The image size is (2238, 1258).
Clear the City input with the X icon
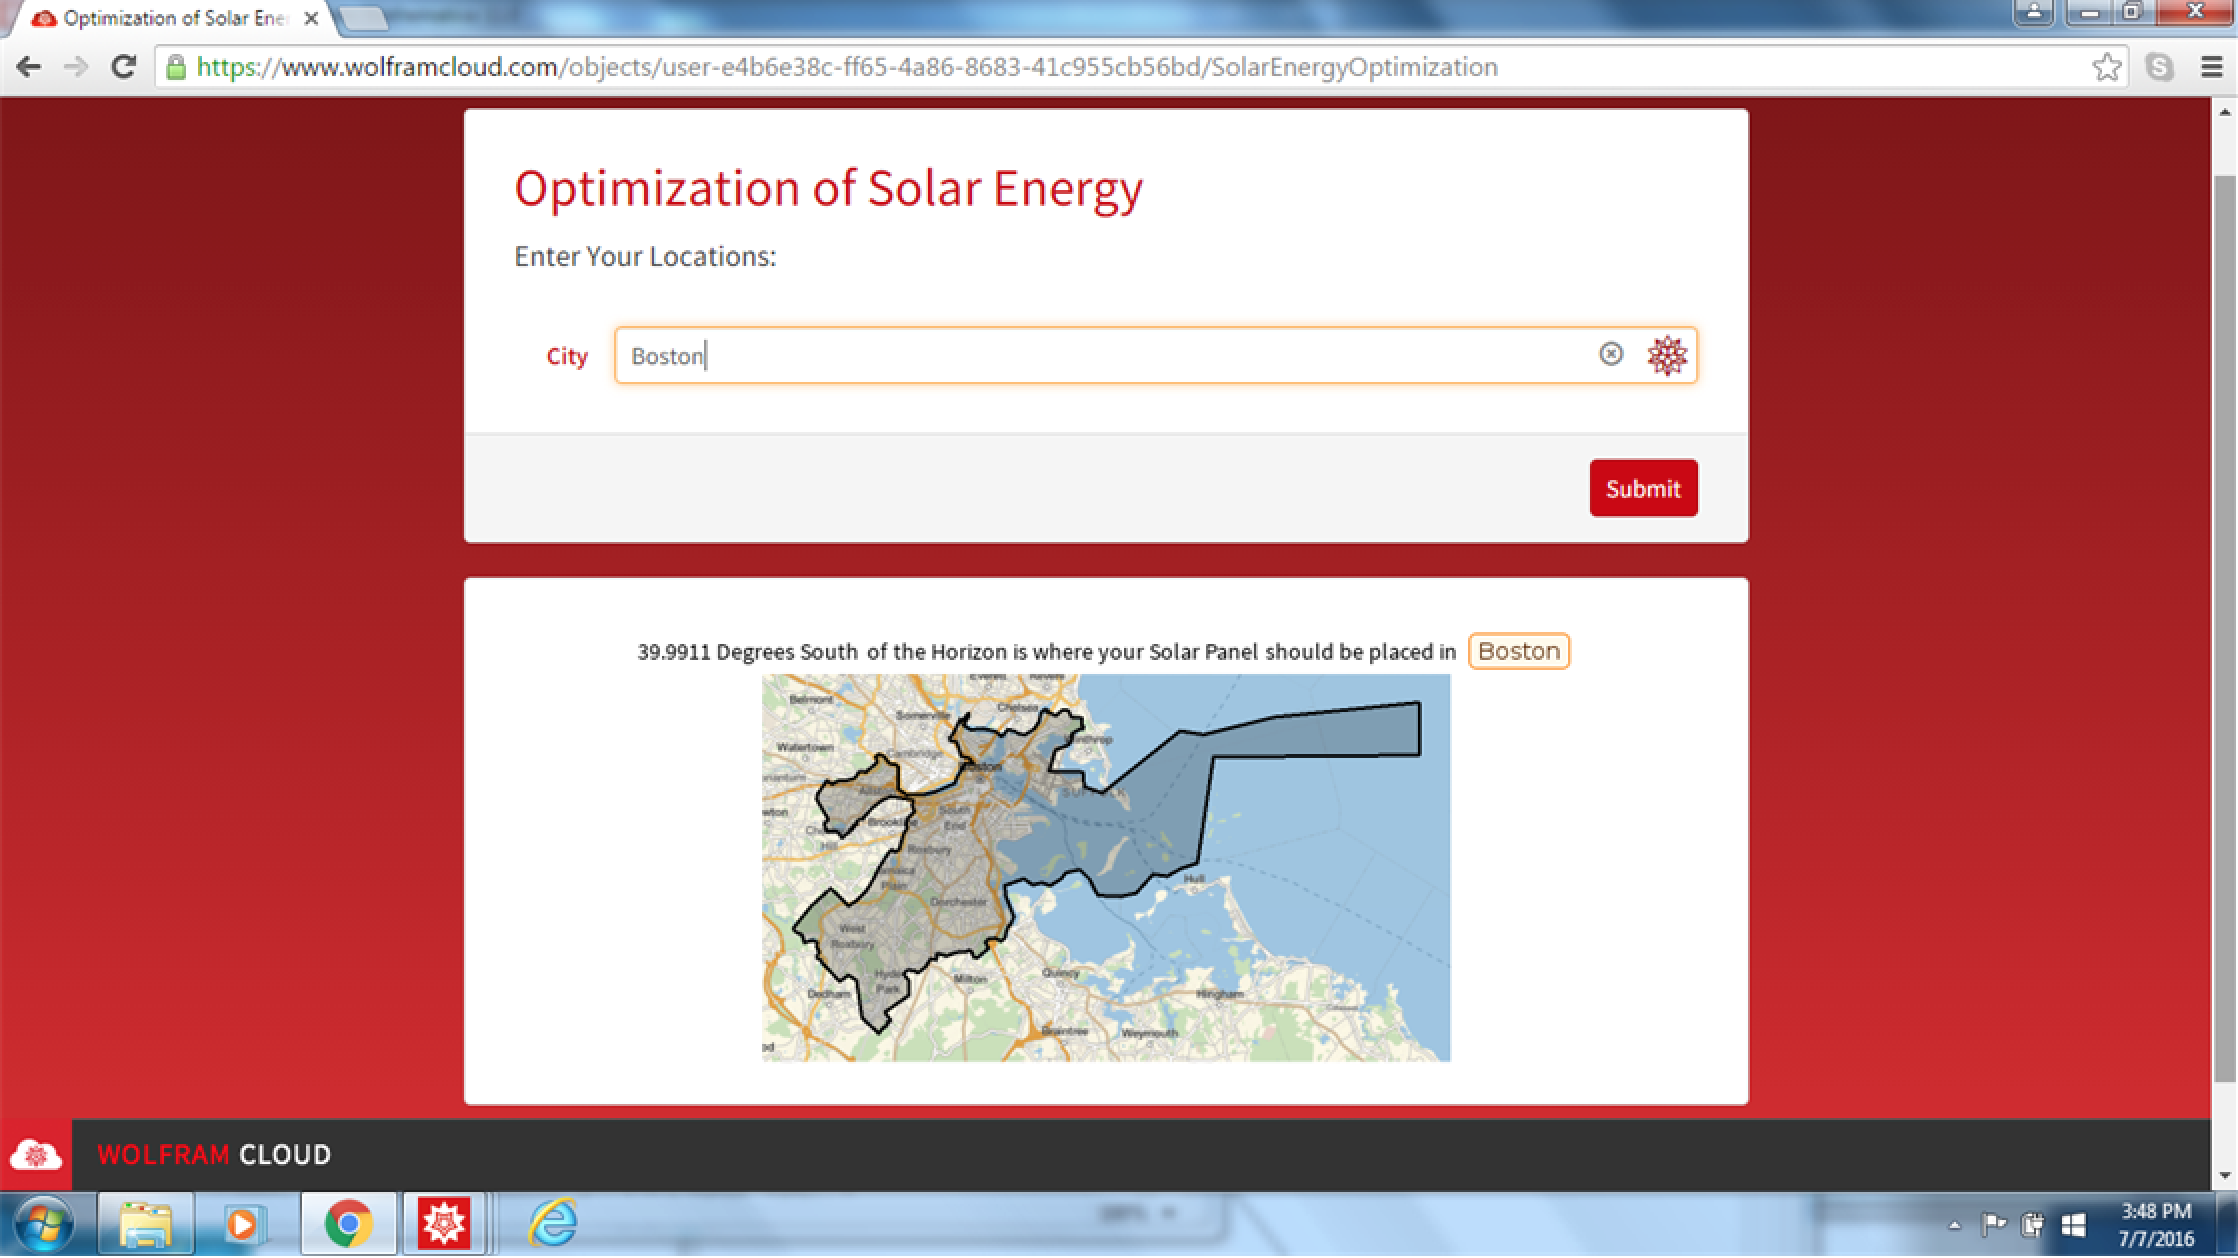[x=1610, y=354]
